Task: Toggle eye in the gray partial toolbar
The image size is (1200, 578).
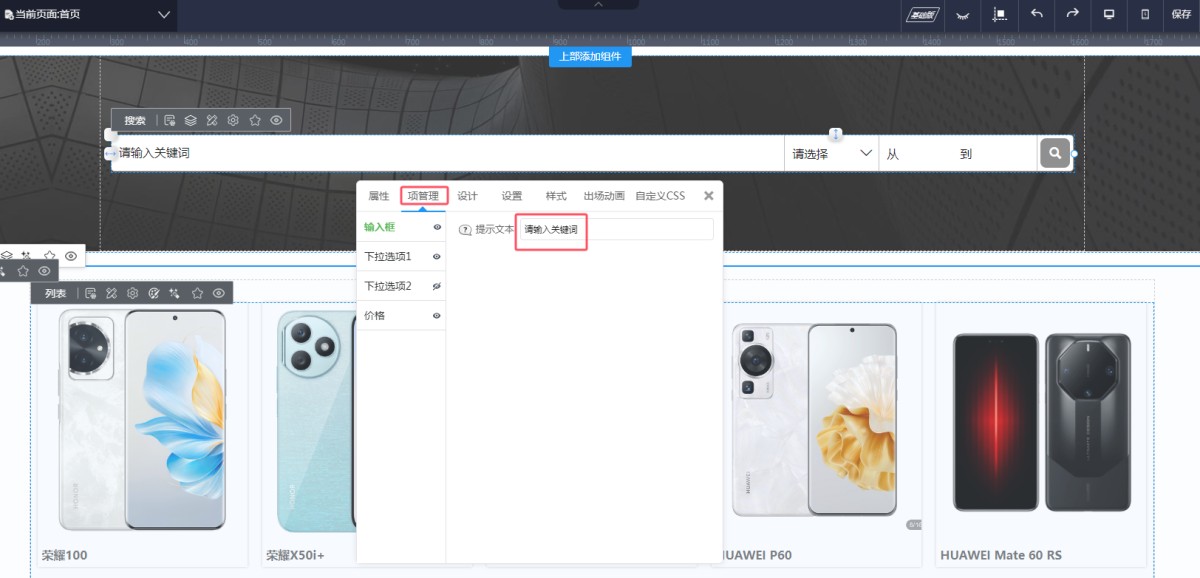Action: 44,271
